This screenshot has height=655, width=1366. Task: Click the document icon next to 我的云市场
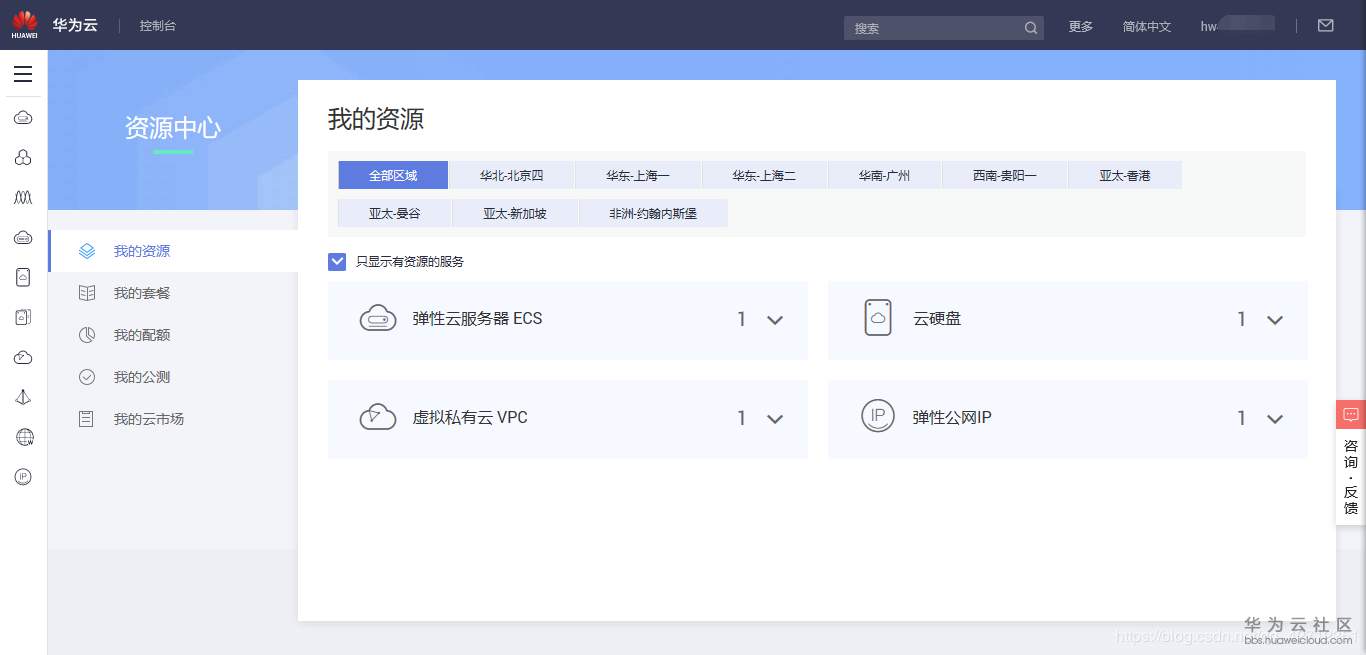87,419
